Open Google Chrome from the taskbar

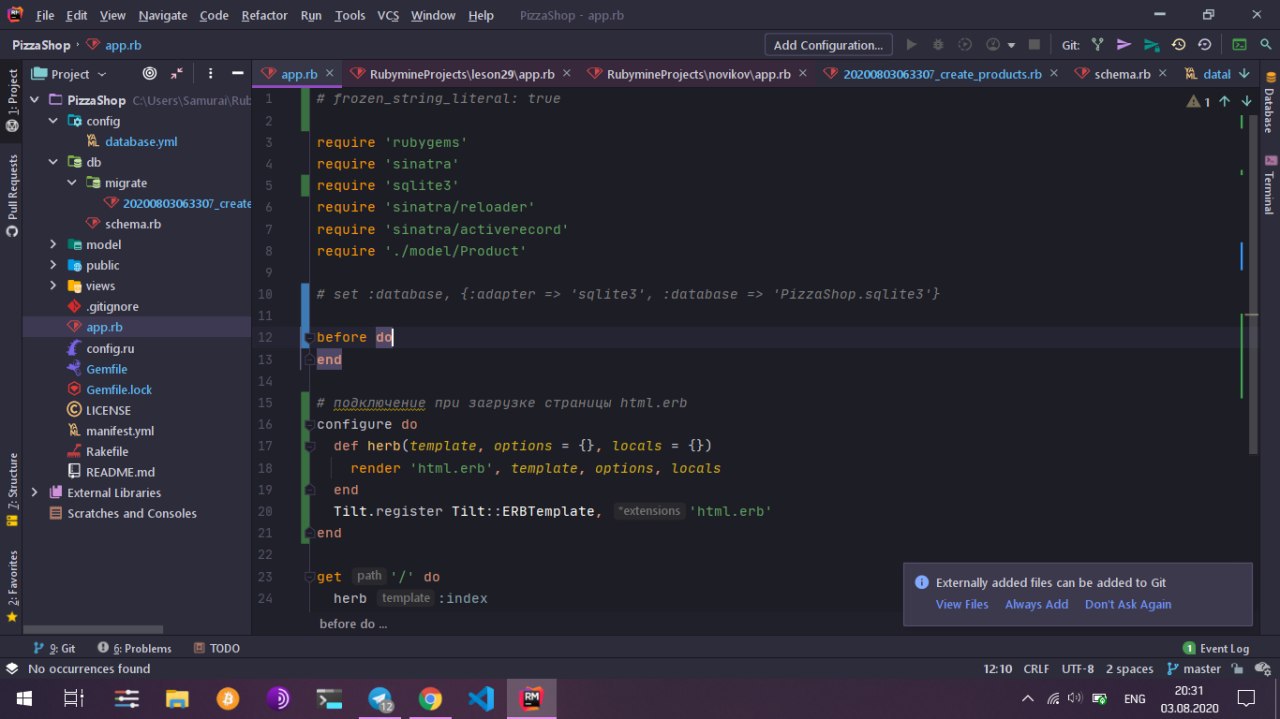(431, 699)
